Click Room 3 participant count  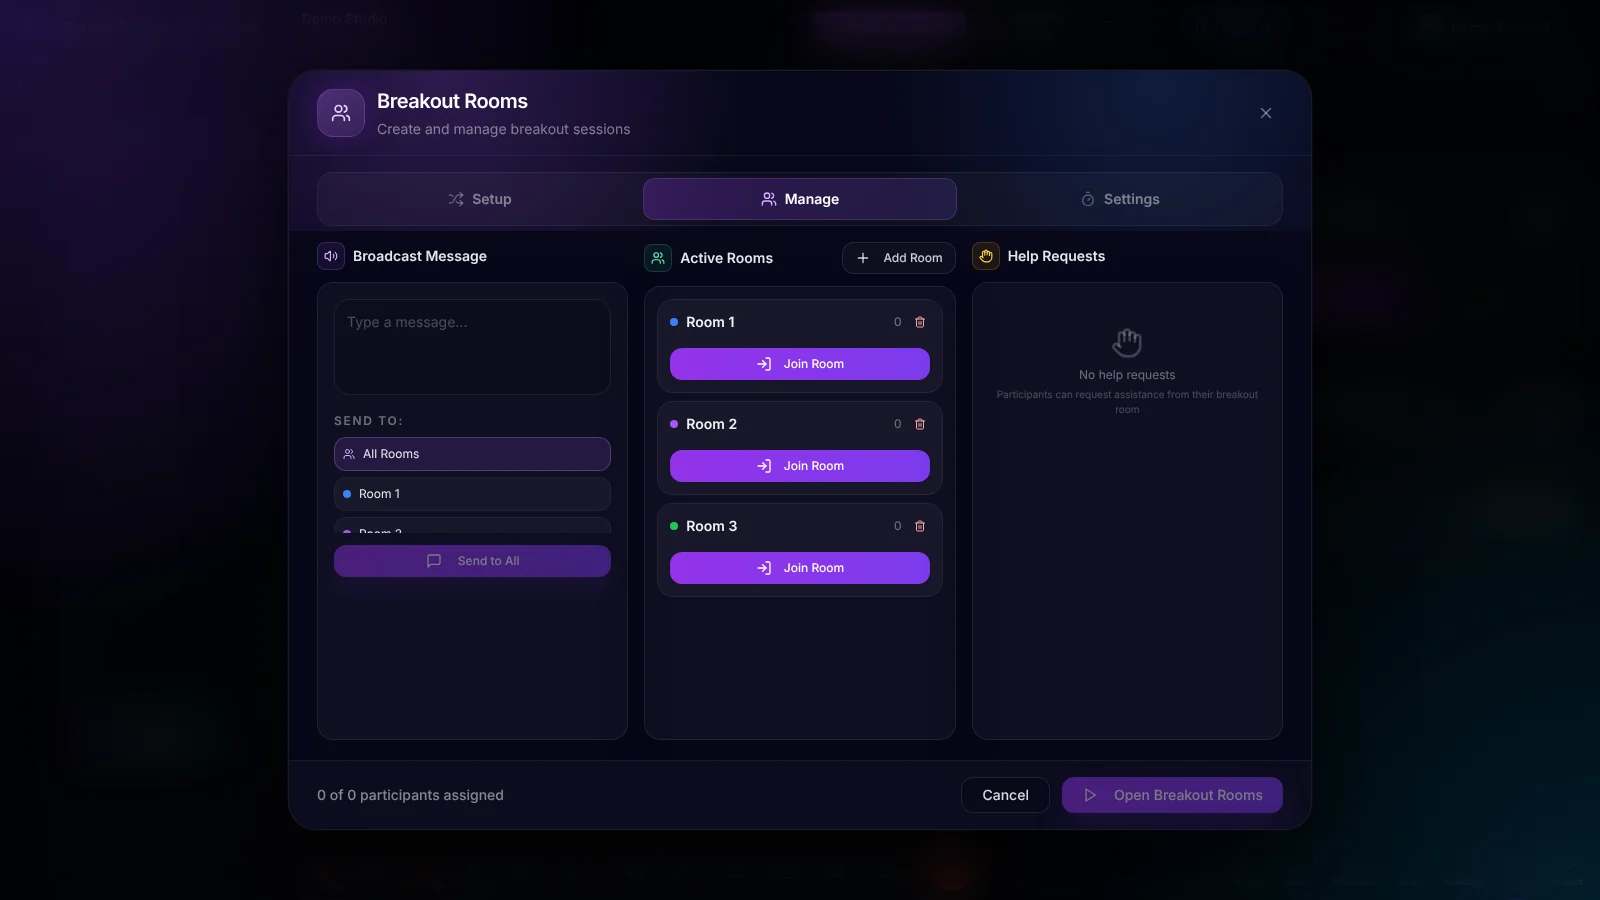click(x=897, y=526)
